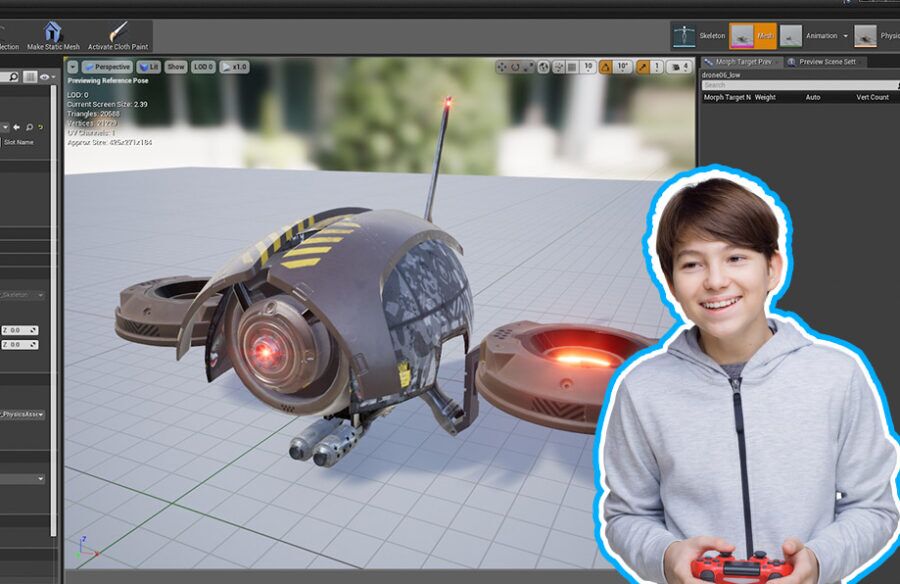Toggle rotation snap angle icon
The image size is (900, 584).
point(606,67)
